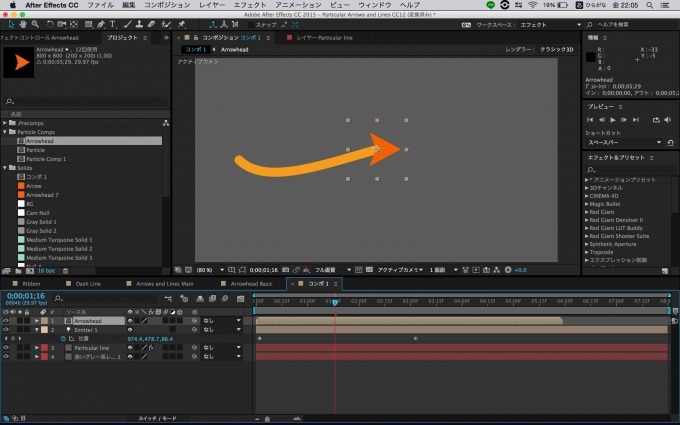
Task: Select the Zoom magnifier tool
Action: [36, 24]
